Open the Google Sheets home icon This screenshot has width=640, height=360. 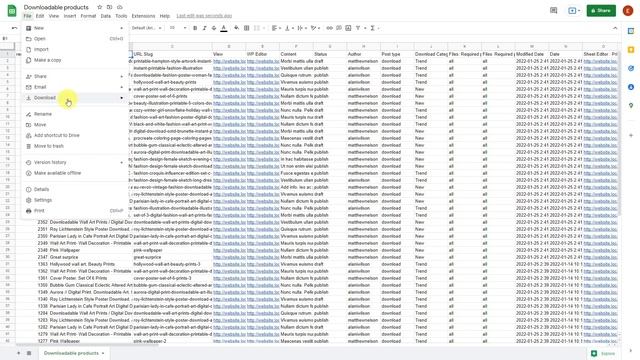coord(12,11)
